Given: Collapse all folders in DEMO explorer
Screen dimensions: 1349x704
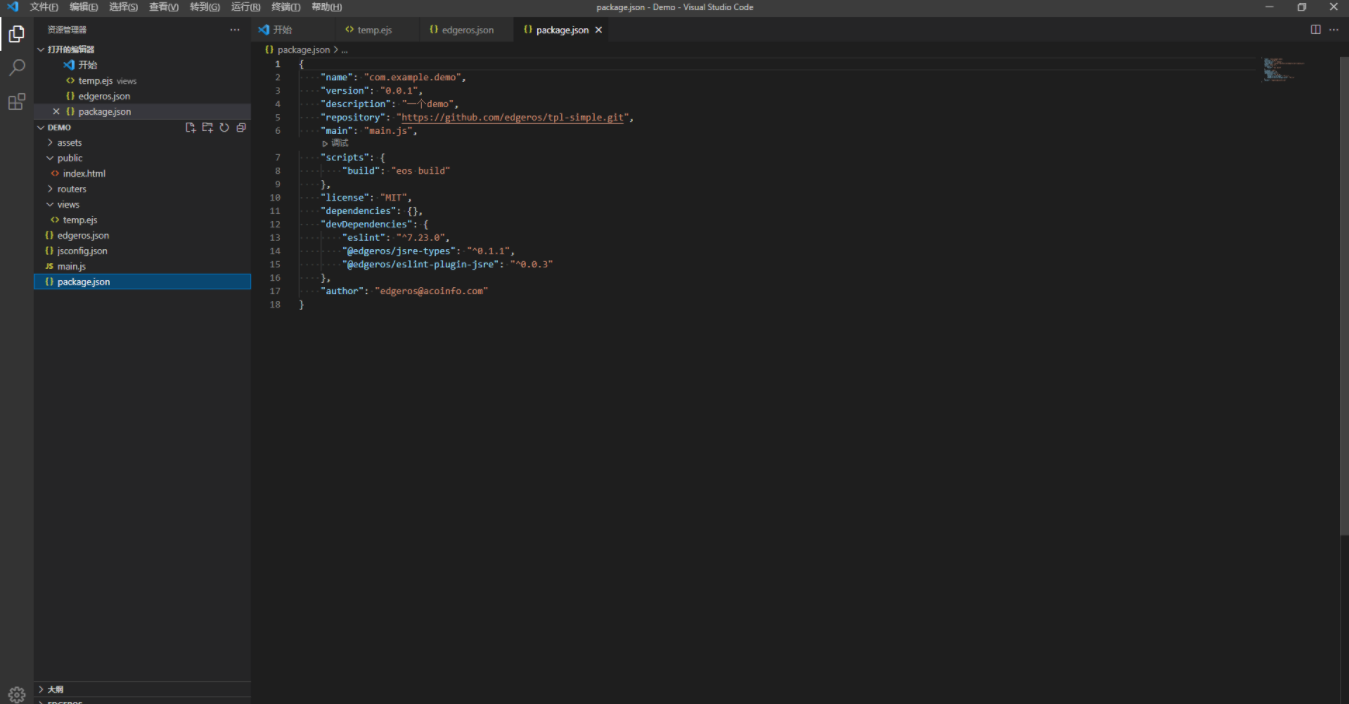Looking at the screenshot, I should [241, 128].
